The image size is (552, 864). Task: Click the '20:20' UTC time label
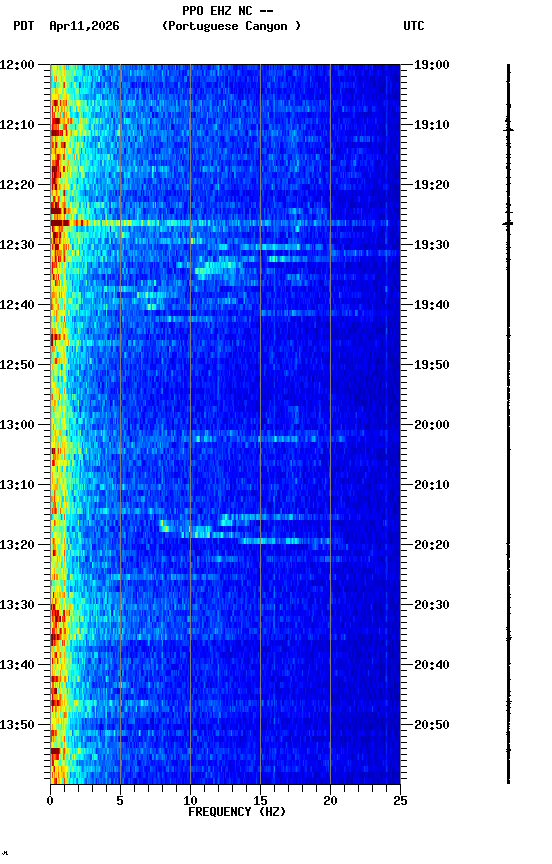[432, 545]
